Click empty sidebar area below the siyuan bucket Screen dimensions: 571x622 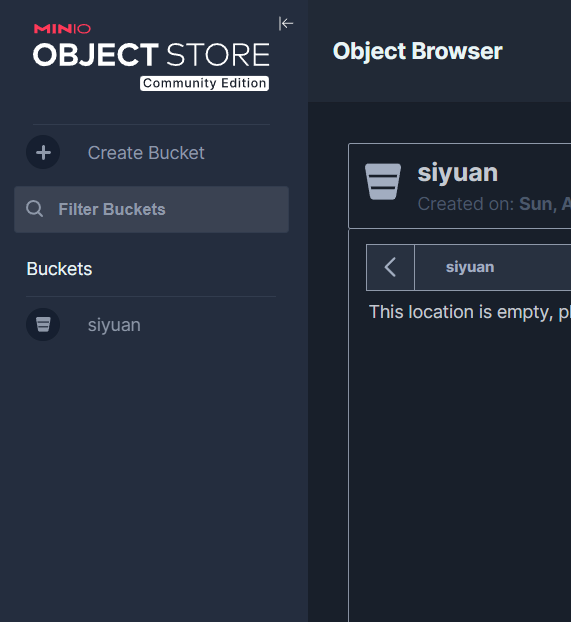[x=154, y=476]
